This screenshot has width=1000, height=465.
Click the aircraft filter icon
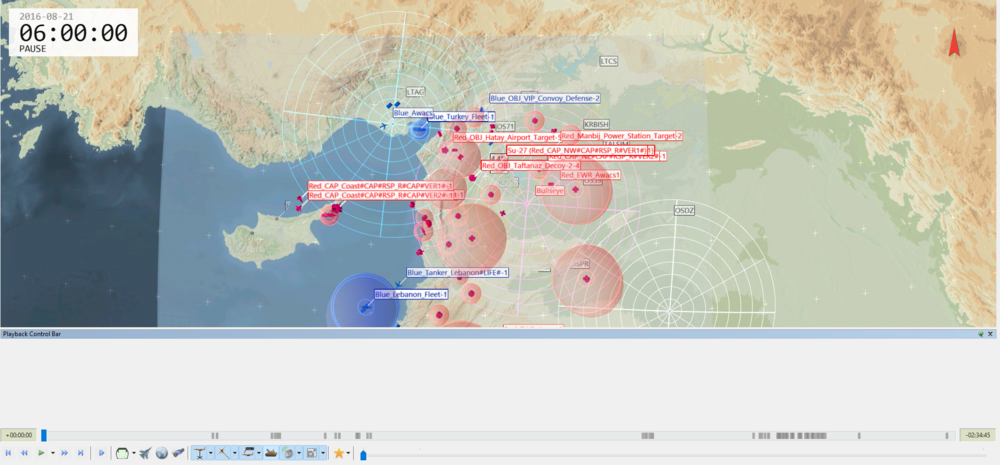145,453
